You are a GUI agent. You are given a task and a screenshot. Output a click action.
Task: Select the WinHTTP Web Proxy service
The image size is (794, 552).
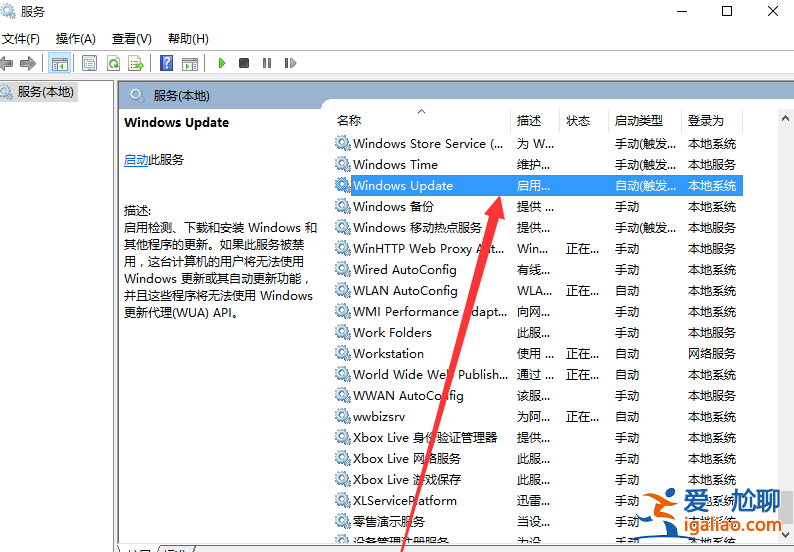click(x=538, y=249)
